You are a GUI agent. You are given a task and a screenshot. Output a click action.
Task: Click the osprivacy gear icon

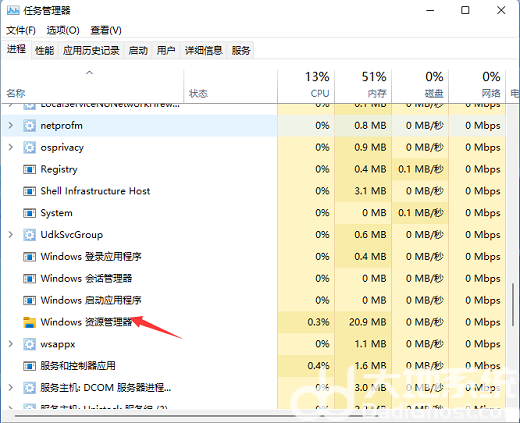(x=29, y=147)
